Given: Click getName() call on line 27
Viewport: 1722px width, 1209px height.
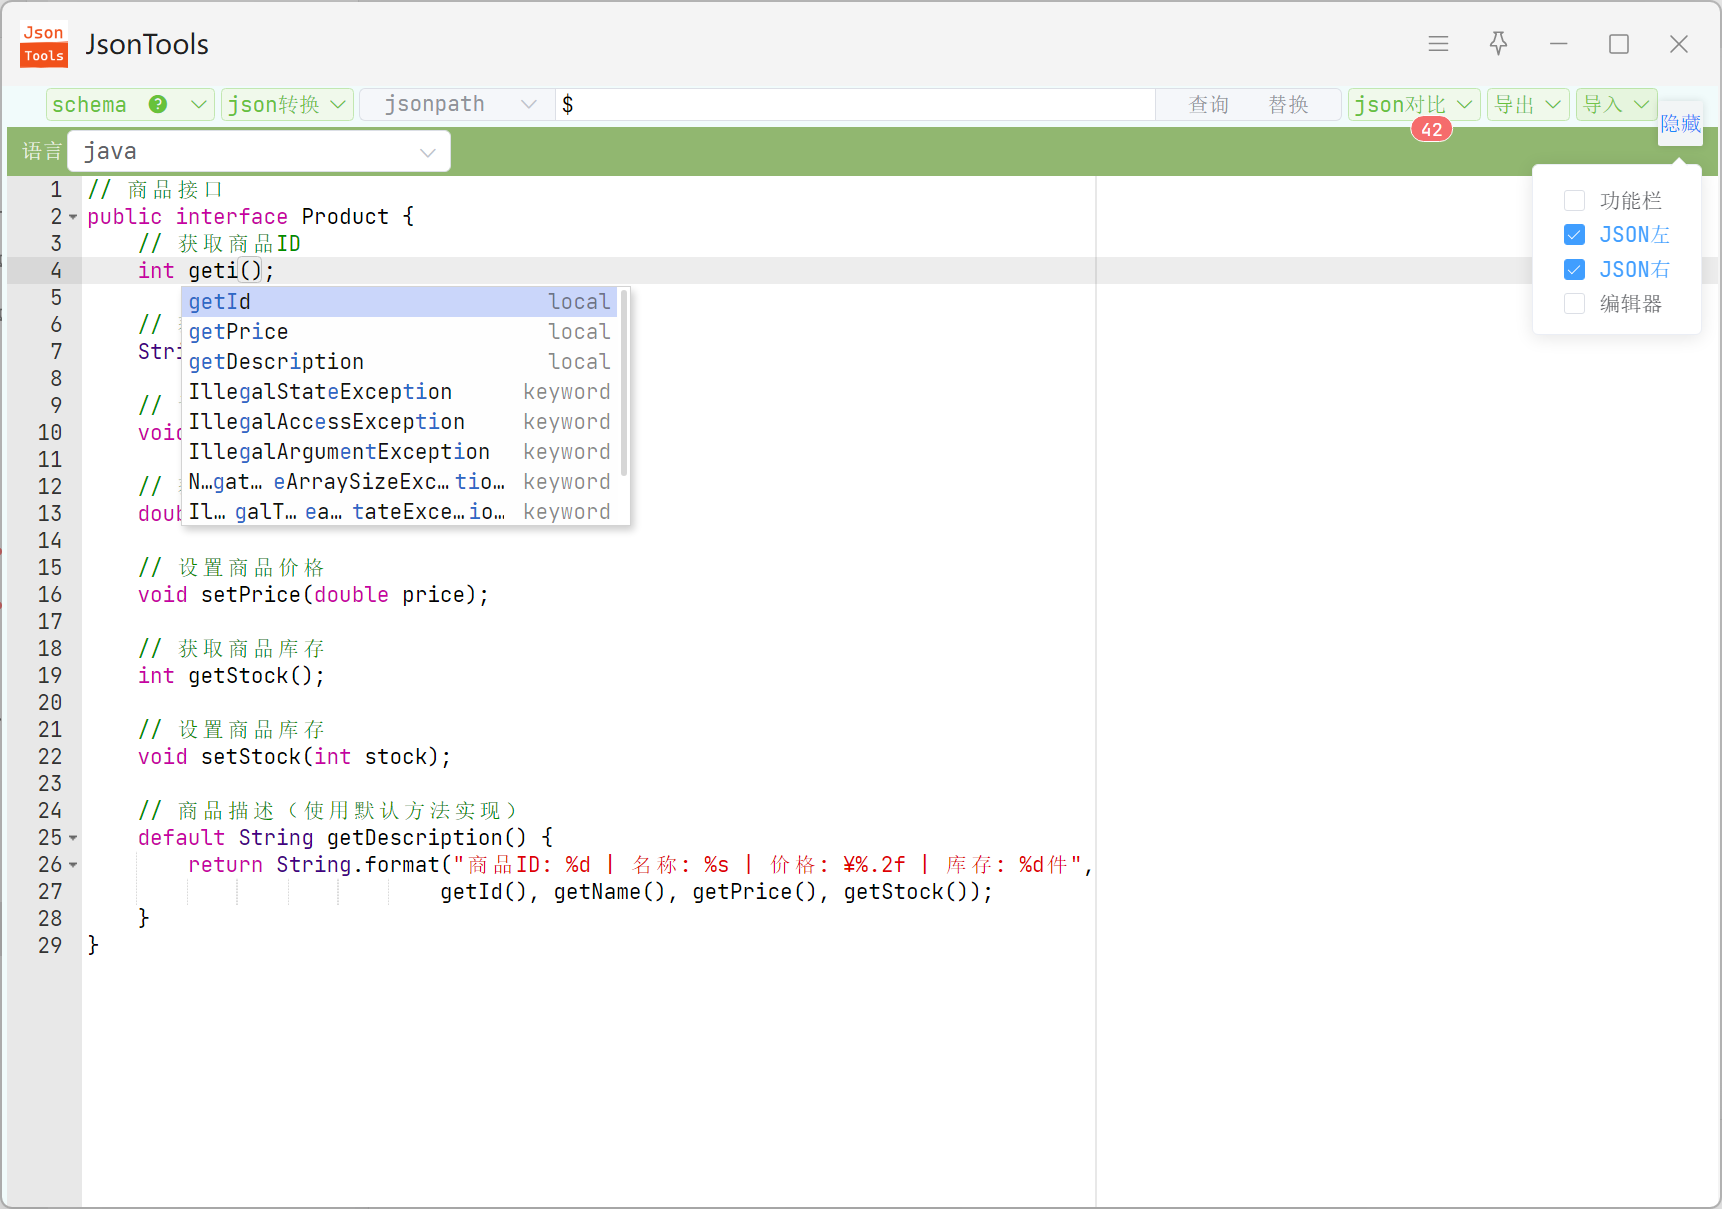Looking at the screenshot, I should (609, 892).
